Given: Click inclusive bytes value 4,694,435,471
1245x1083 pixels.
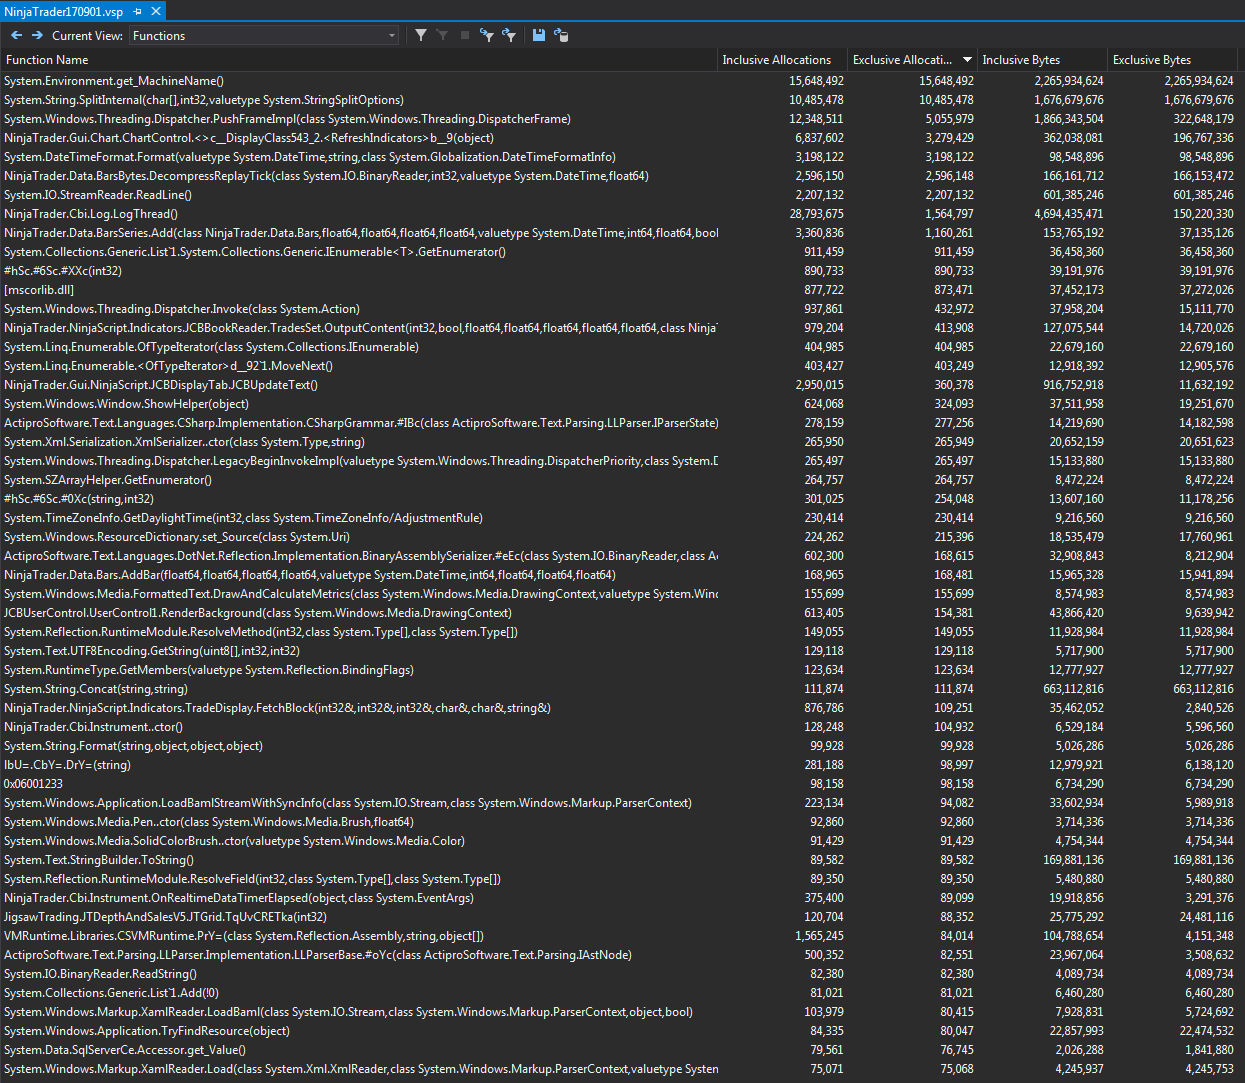Looking at the screenshot, I should click(1069, 214).
